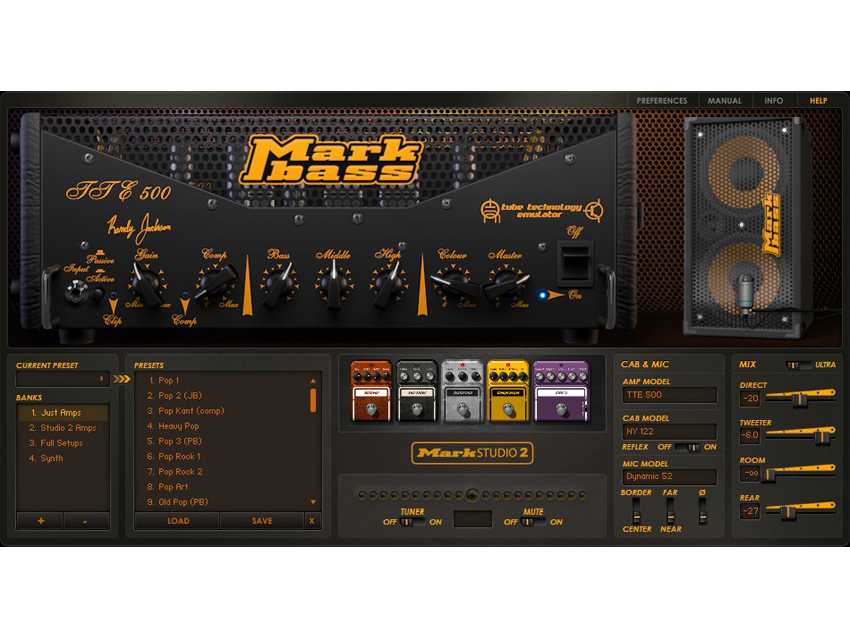850x638 pixels.
Task: Click the DIRECT mix slider handle
Action: coord(800,400)
